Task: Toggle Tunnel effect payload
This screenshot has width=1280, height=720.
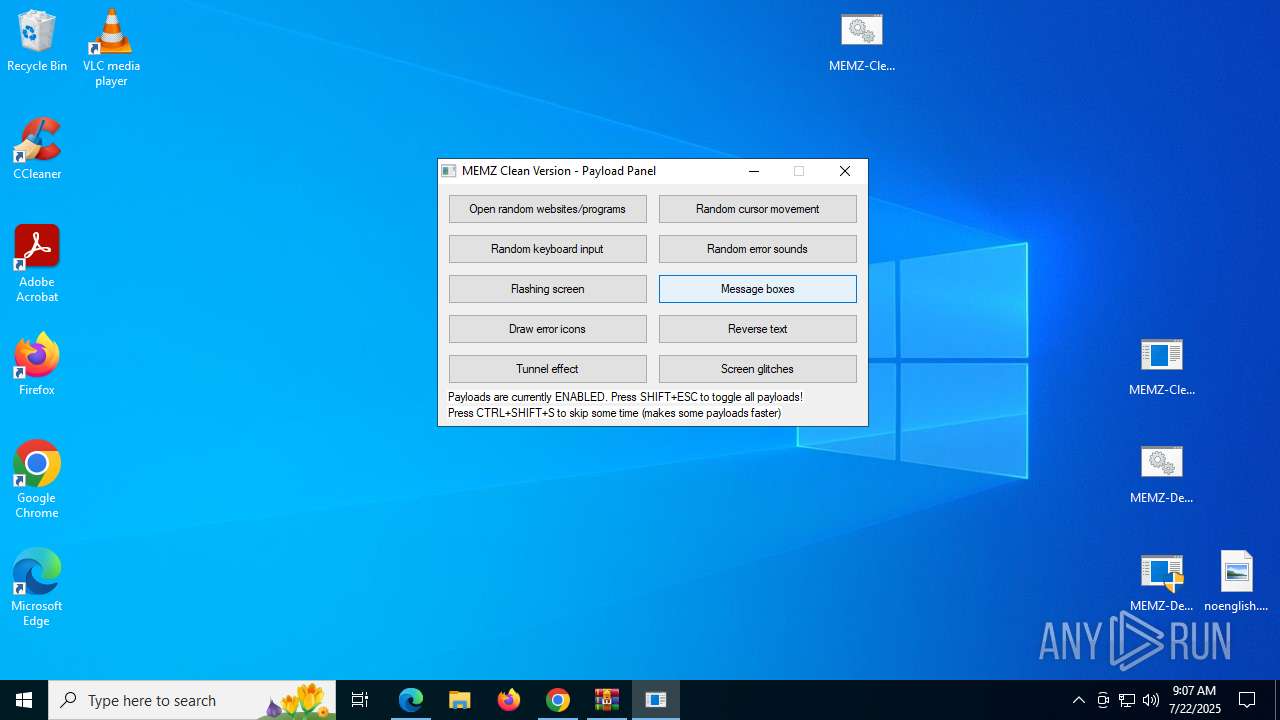Action: (x=548, y=369)
